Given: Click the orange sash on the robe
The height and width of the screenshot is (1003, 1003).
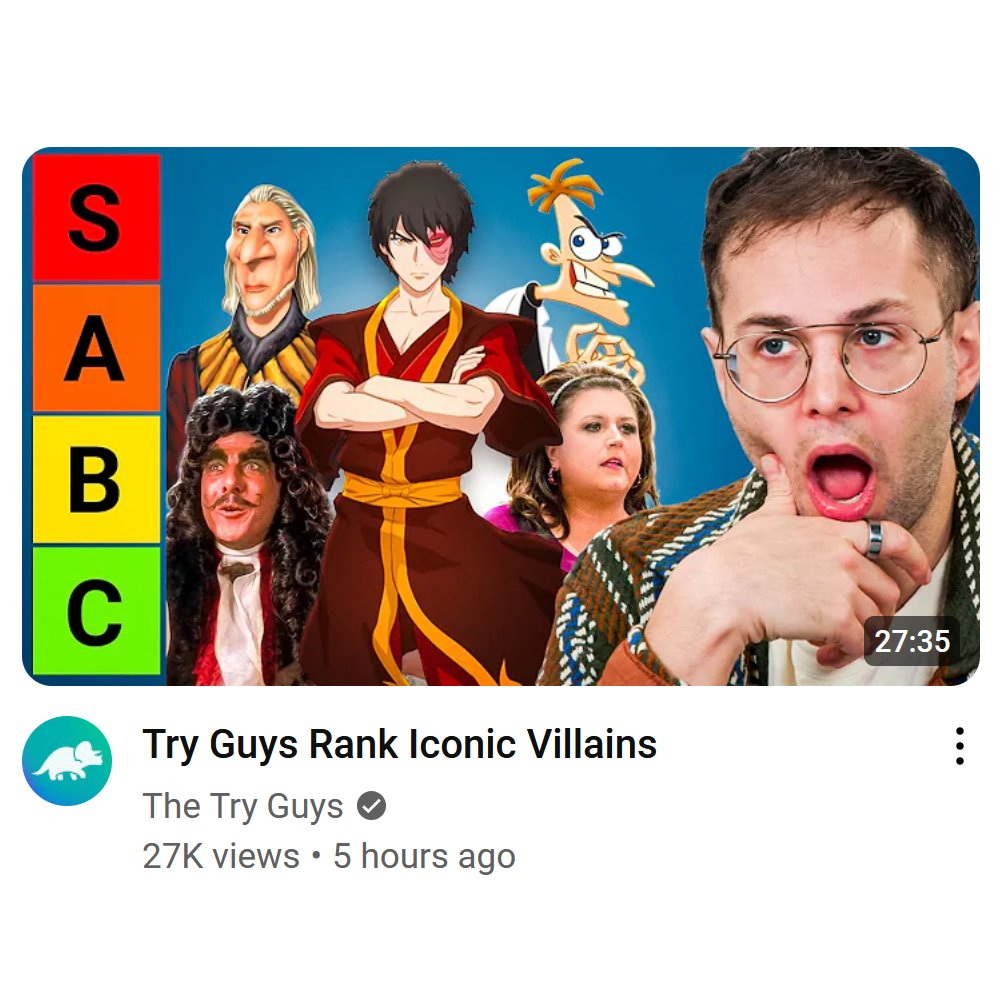Looking at the screenshot, I should [x=402, y=491].
